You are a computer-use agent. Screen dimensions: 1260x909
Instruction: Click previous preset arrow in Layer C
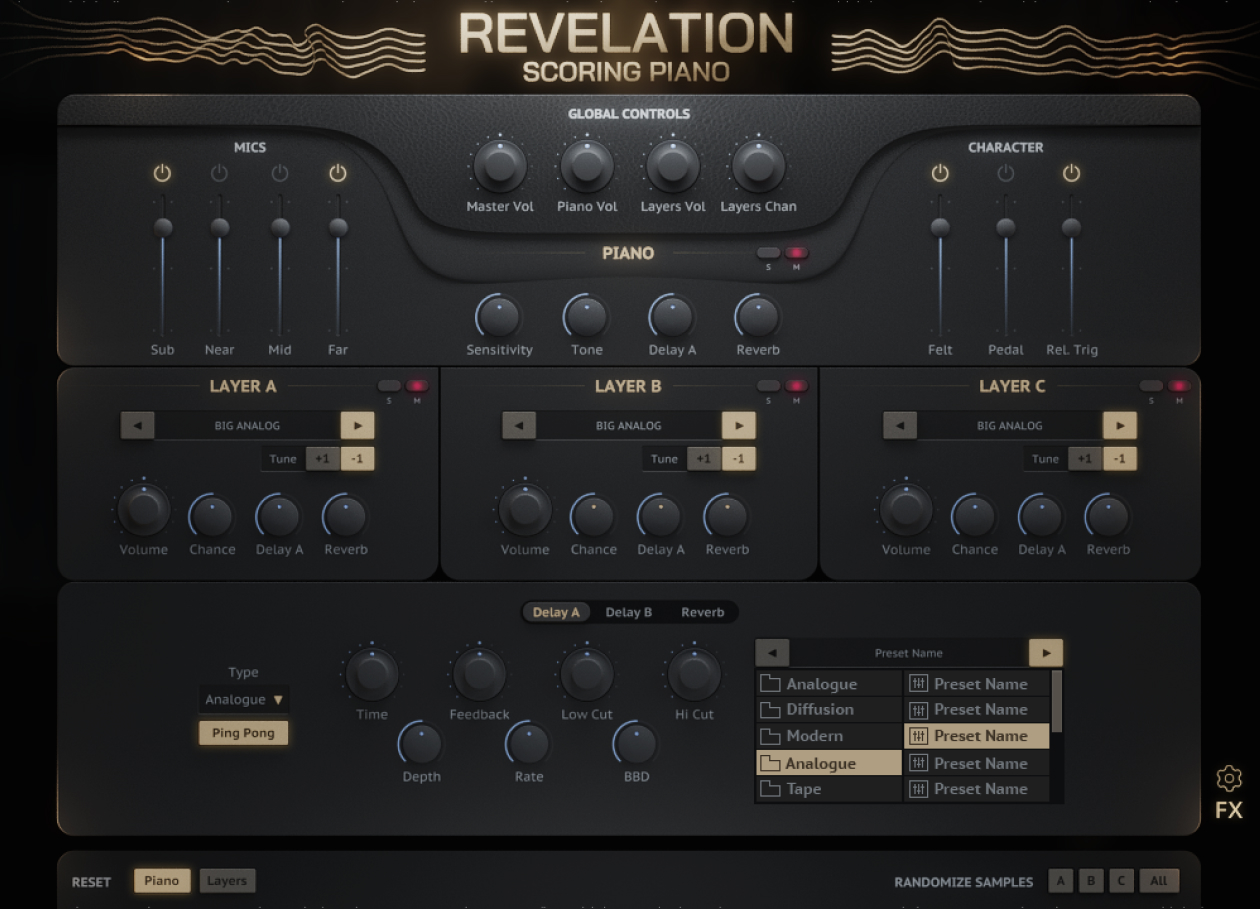900,425
